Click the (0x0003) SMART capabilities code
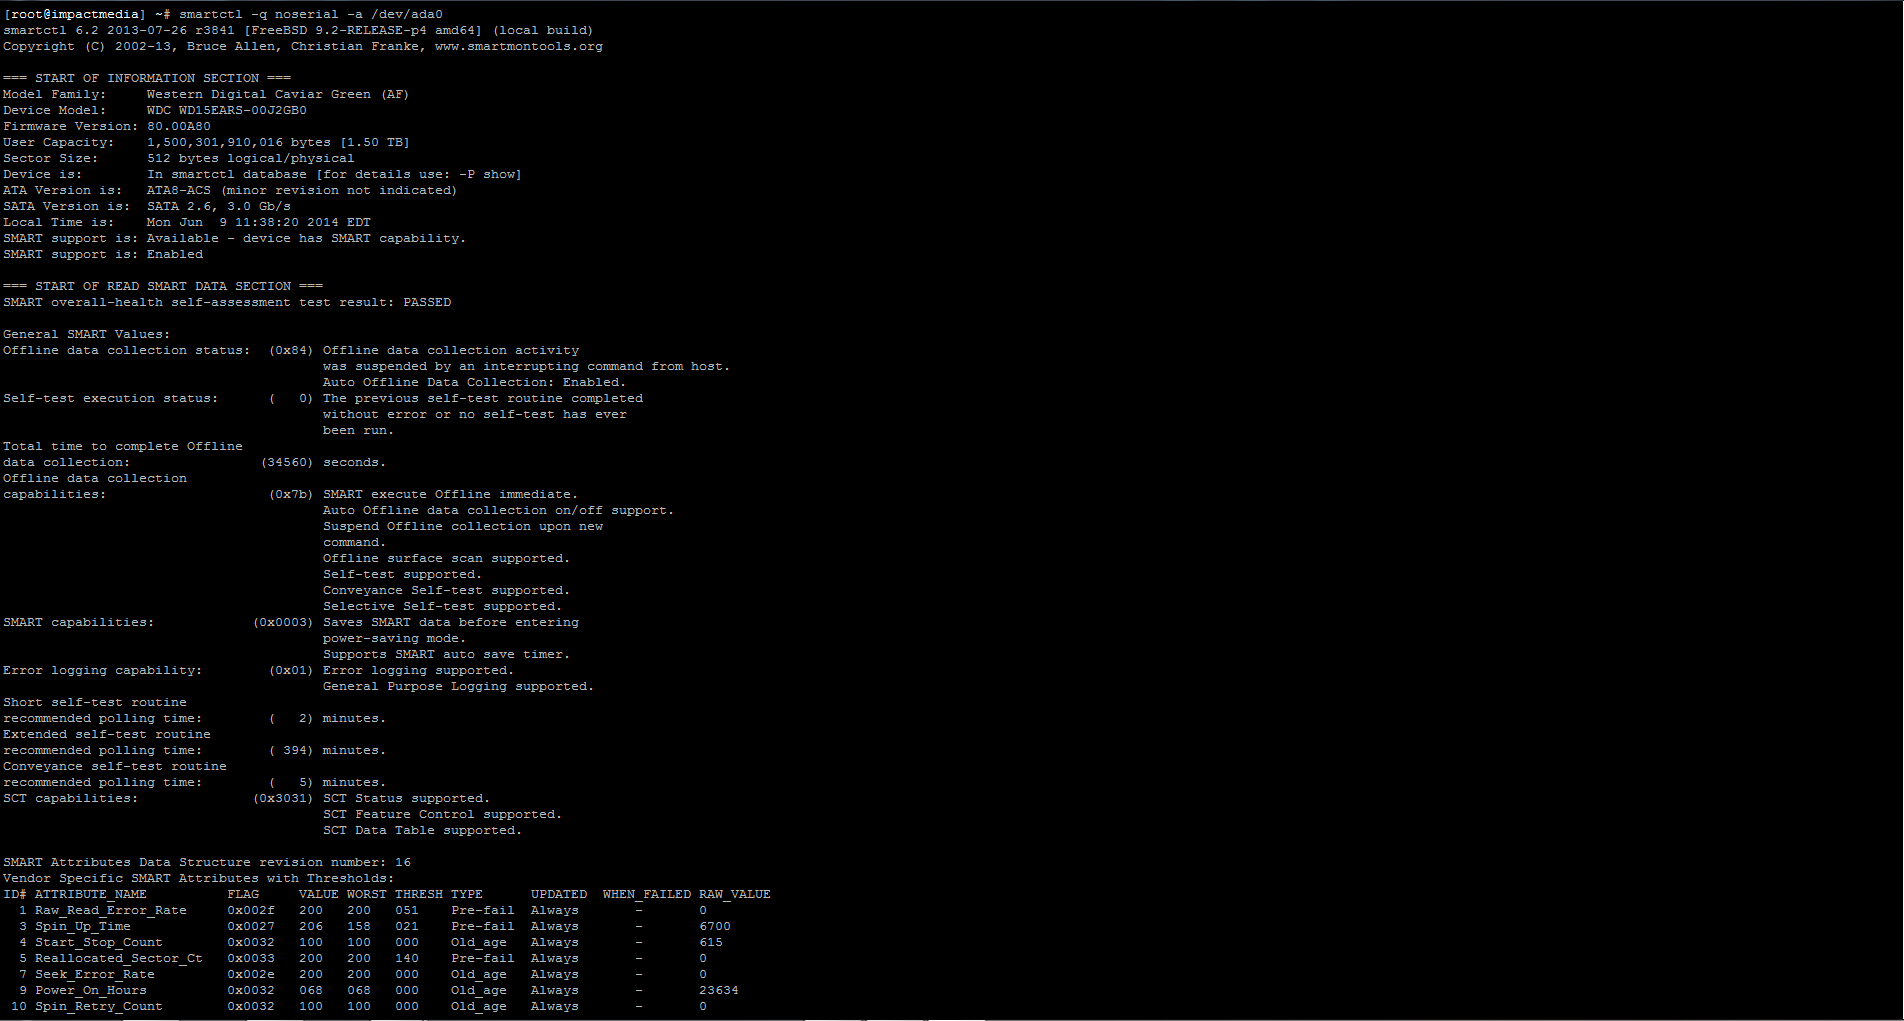1904x1021 pixels. [283, 623]
